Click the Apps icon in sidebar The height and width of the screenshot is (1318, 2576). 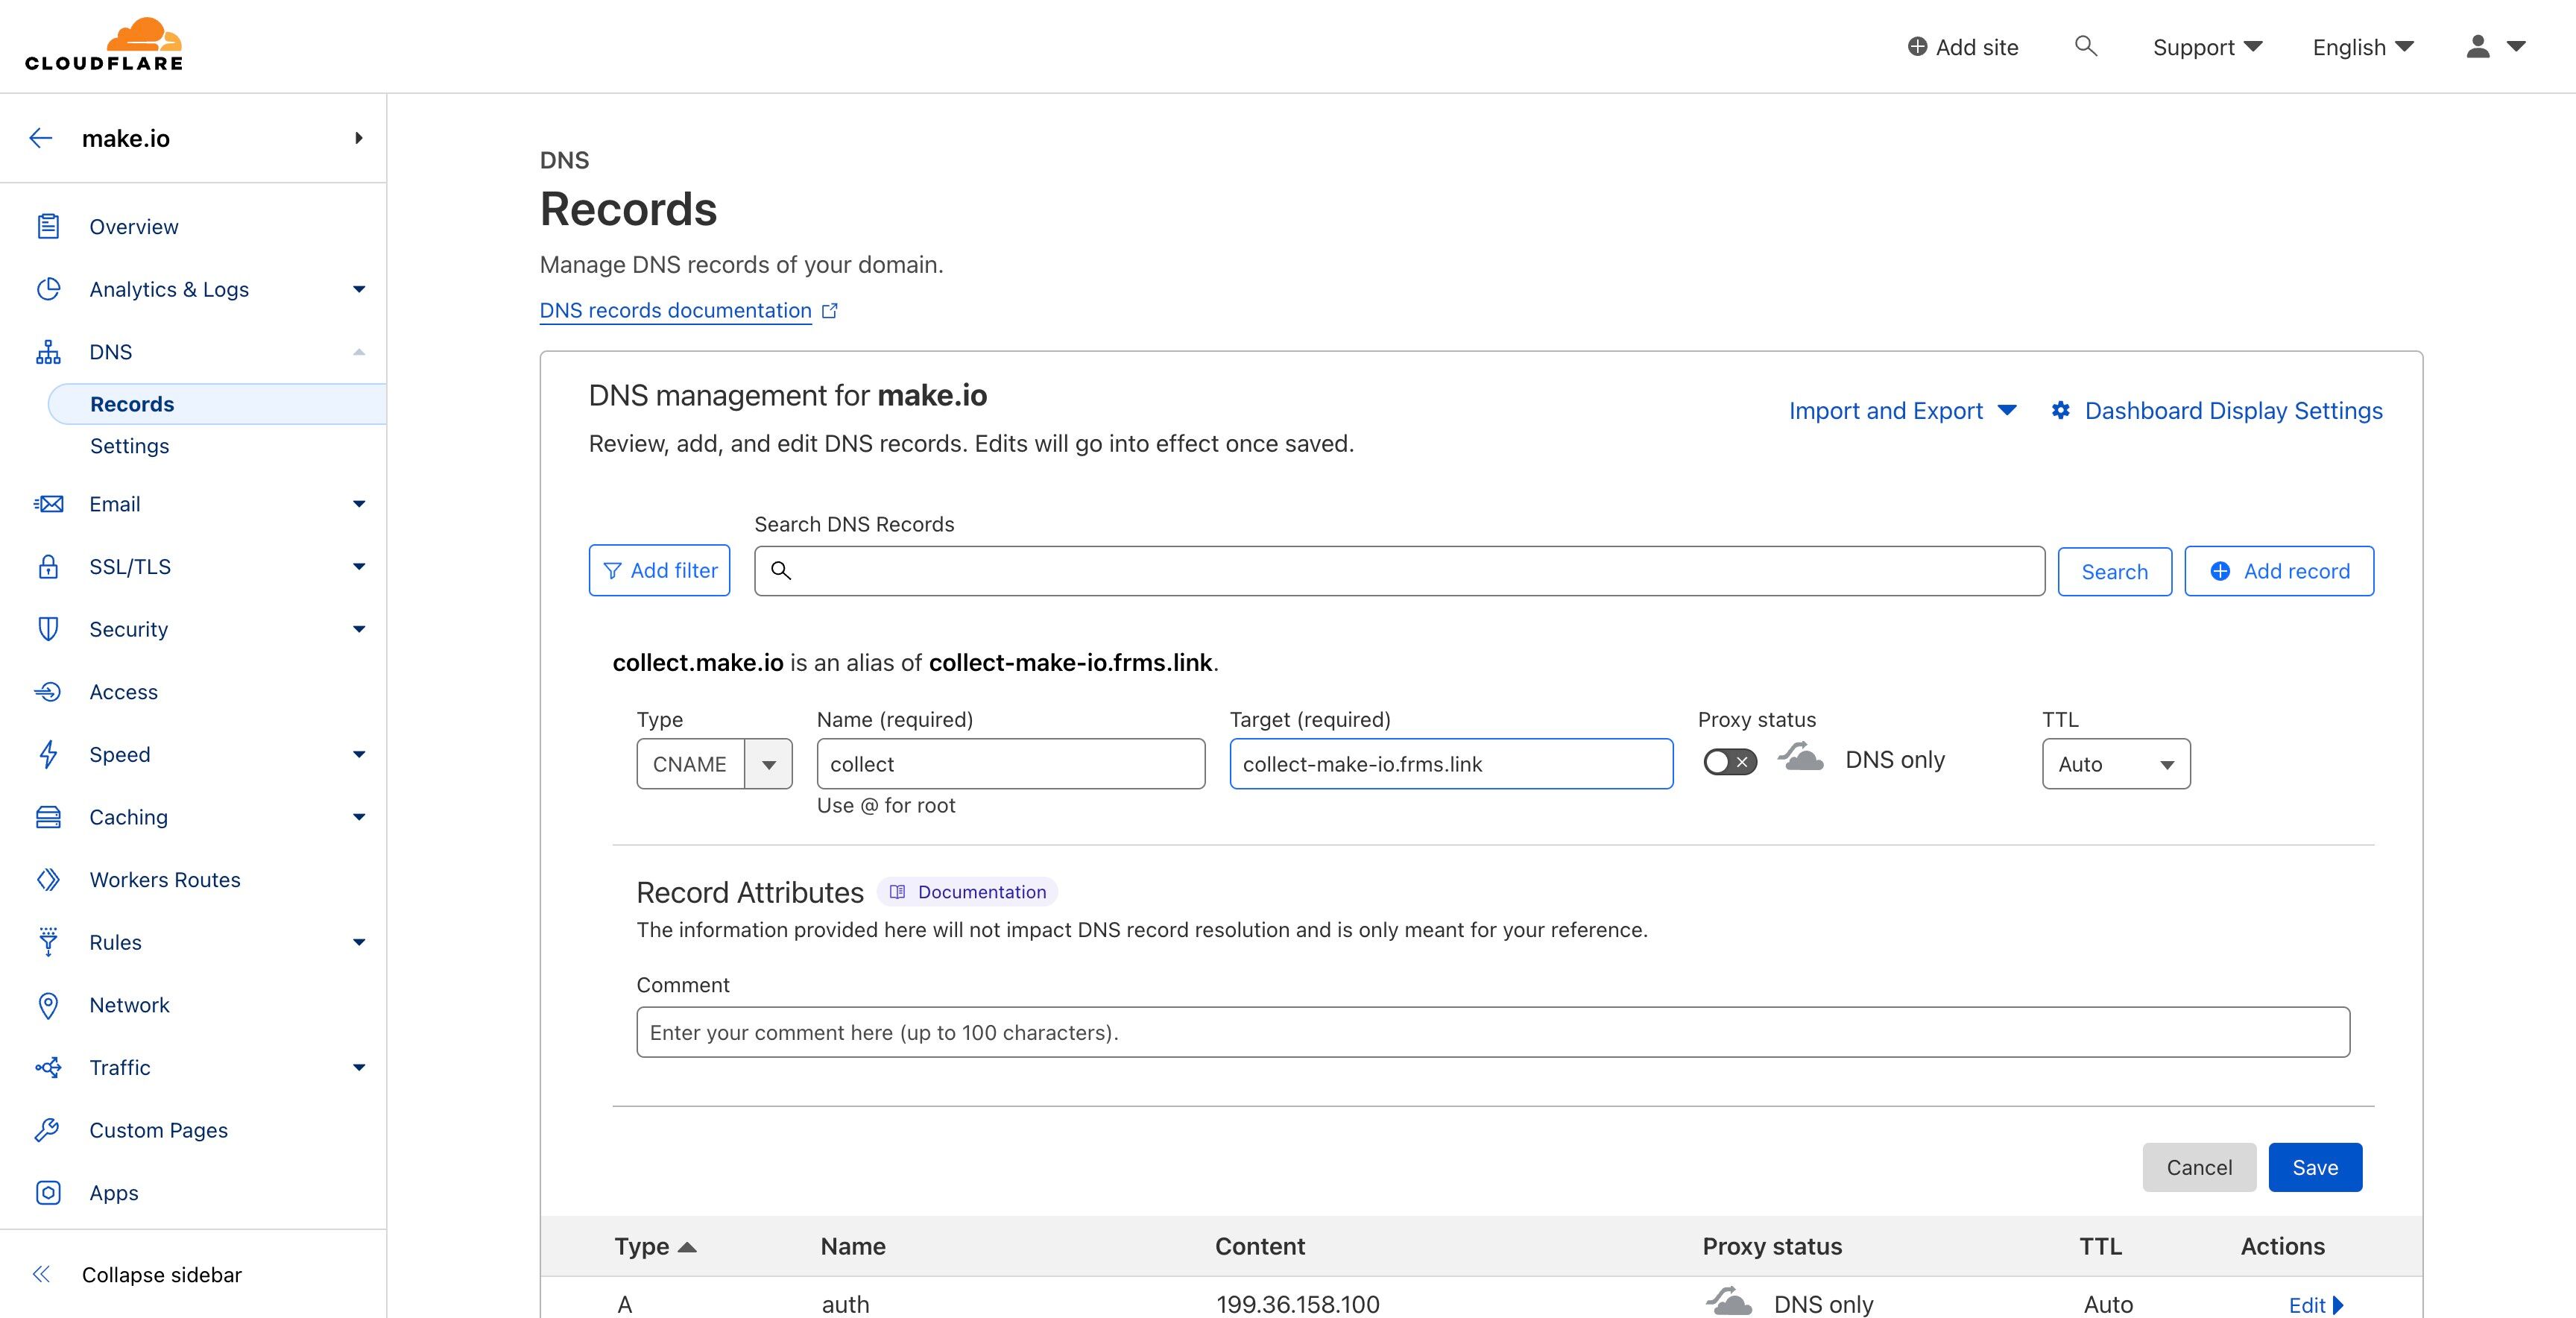point(48,1193)
